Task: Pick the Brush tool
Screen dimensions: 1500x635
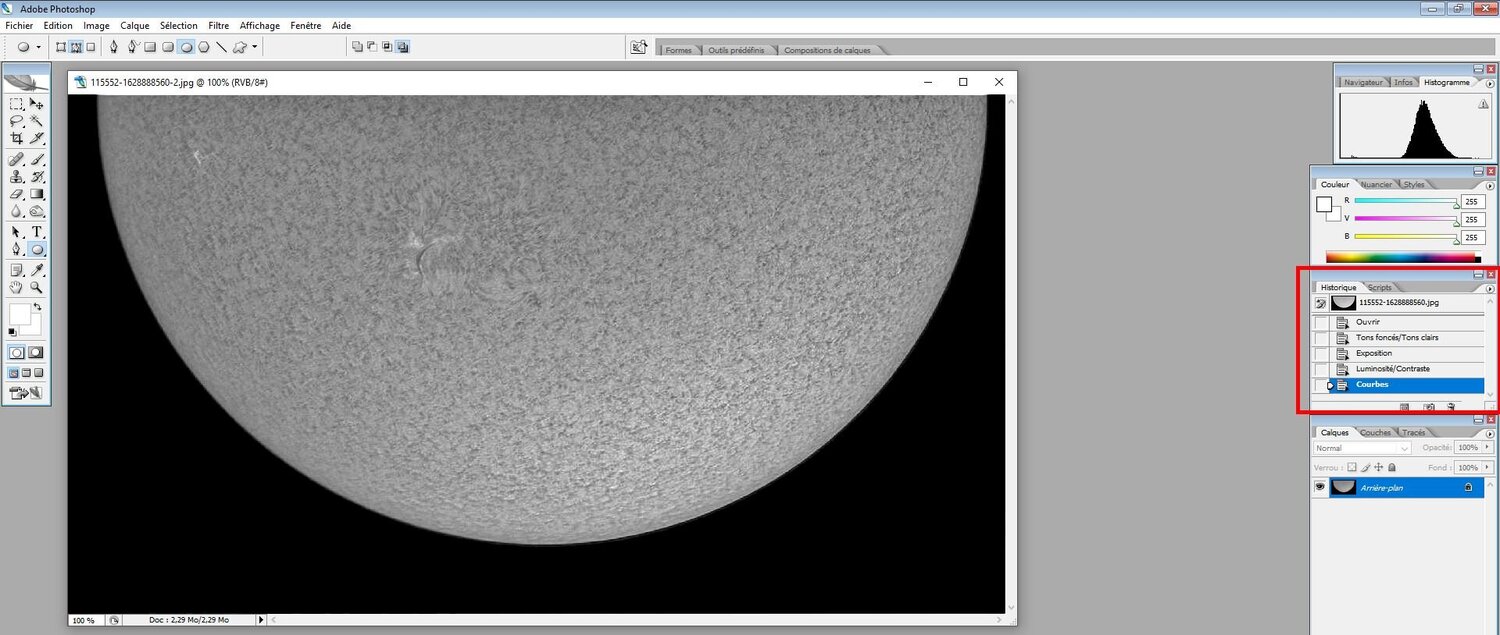Action: (x=37, y=160)
